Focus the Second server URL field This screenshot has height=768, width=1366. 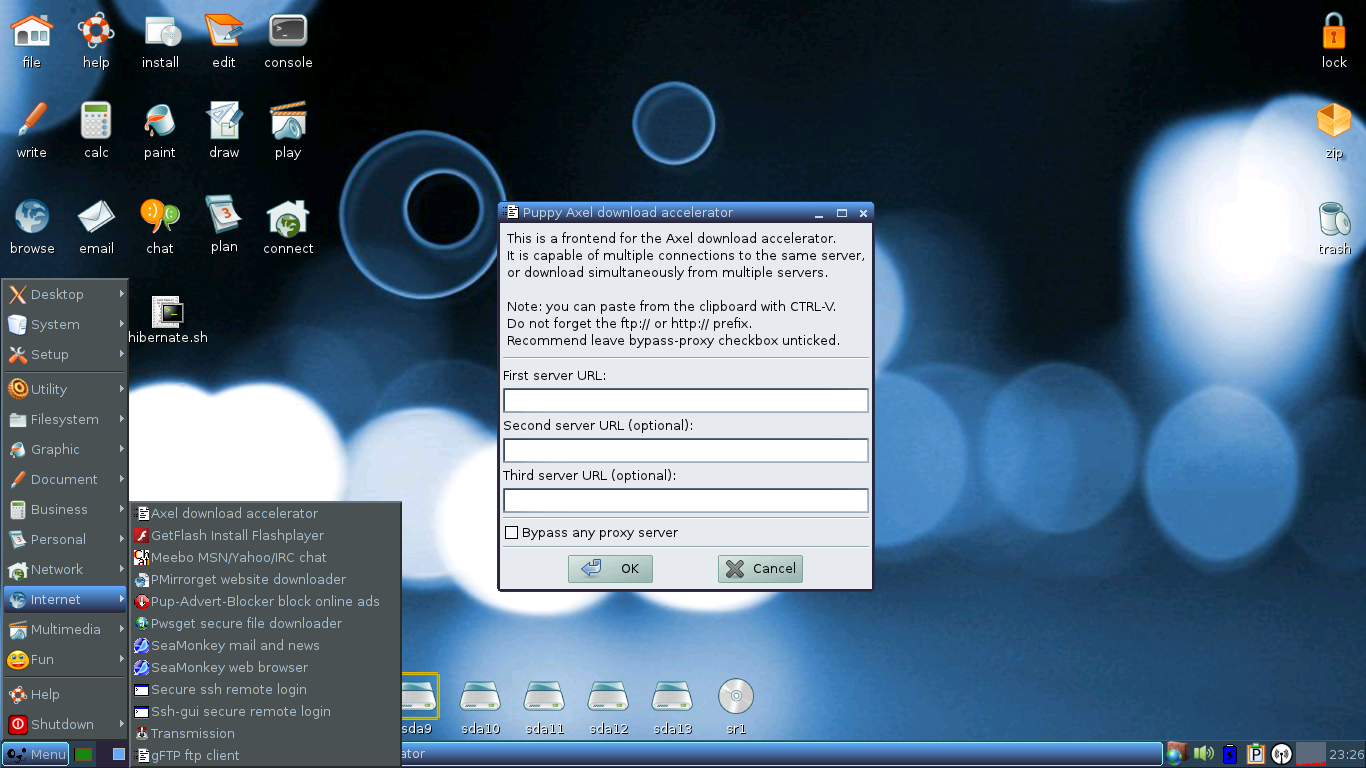(x=686, y=451)
